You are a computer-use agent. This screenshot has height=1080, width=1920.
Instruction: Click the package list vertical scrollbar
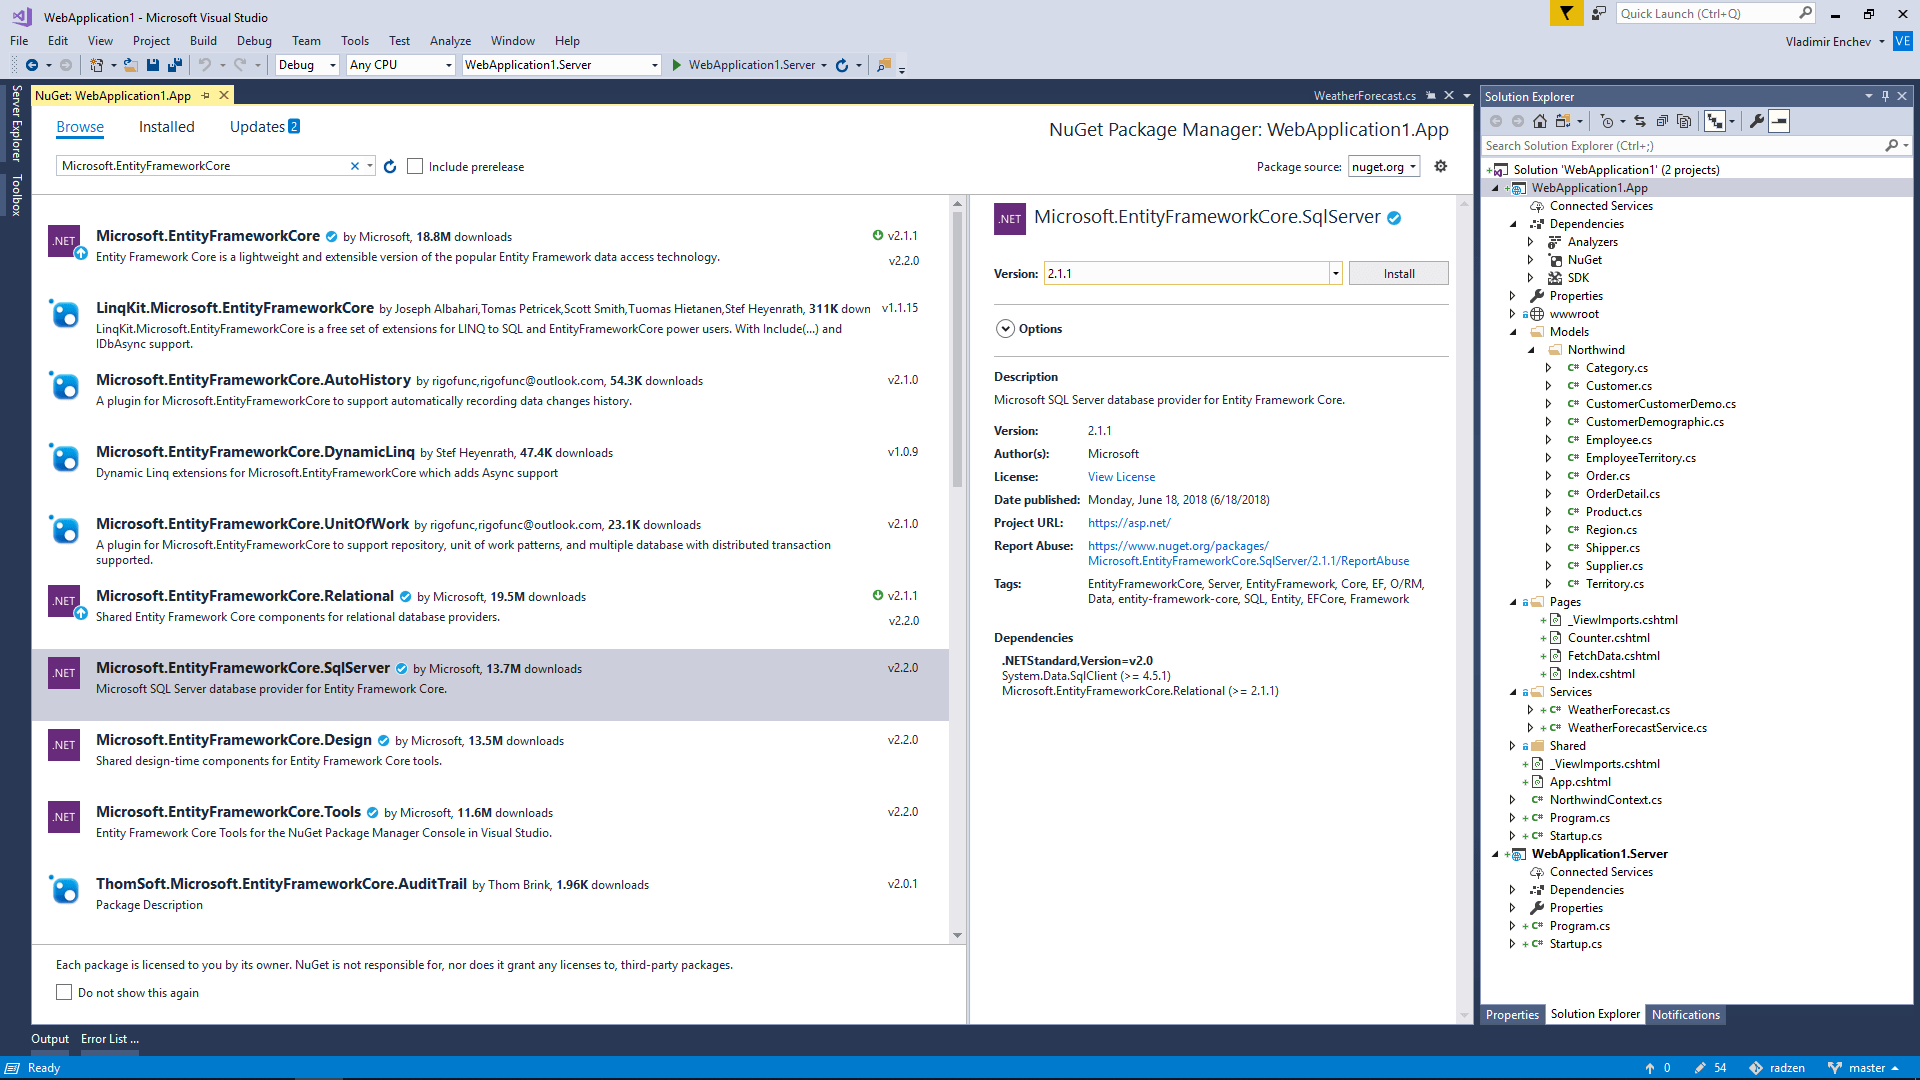[x=957, y=350]
